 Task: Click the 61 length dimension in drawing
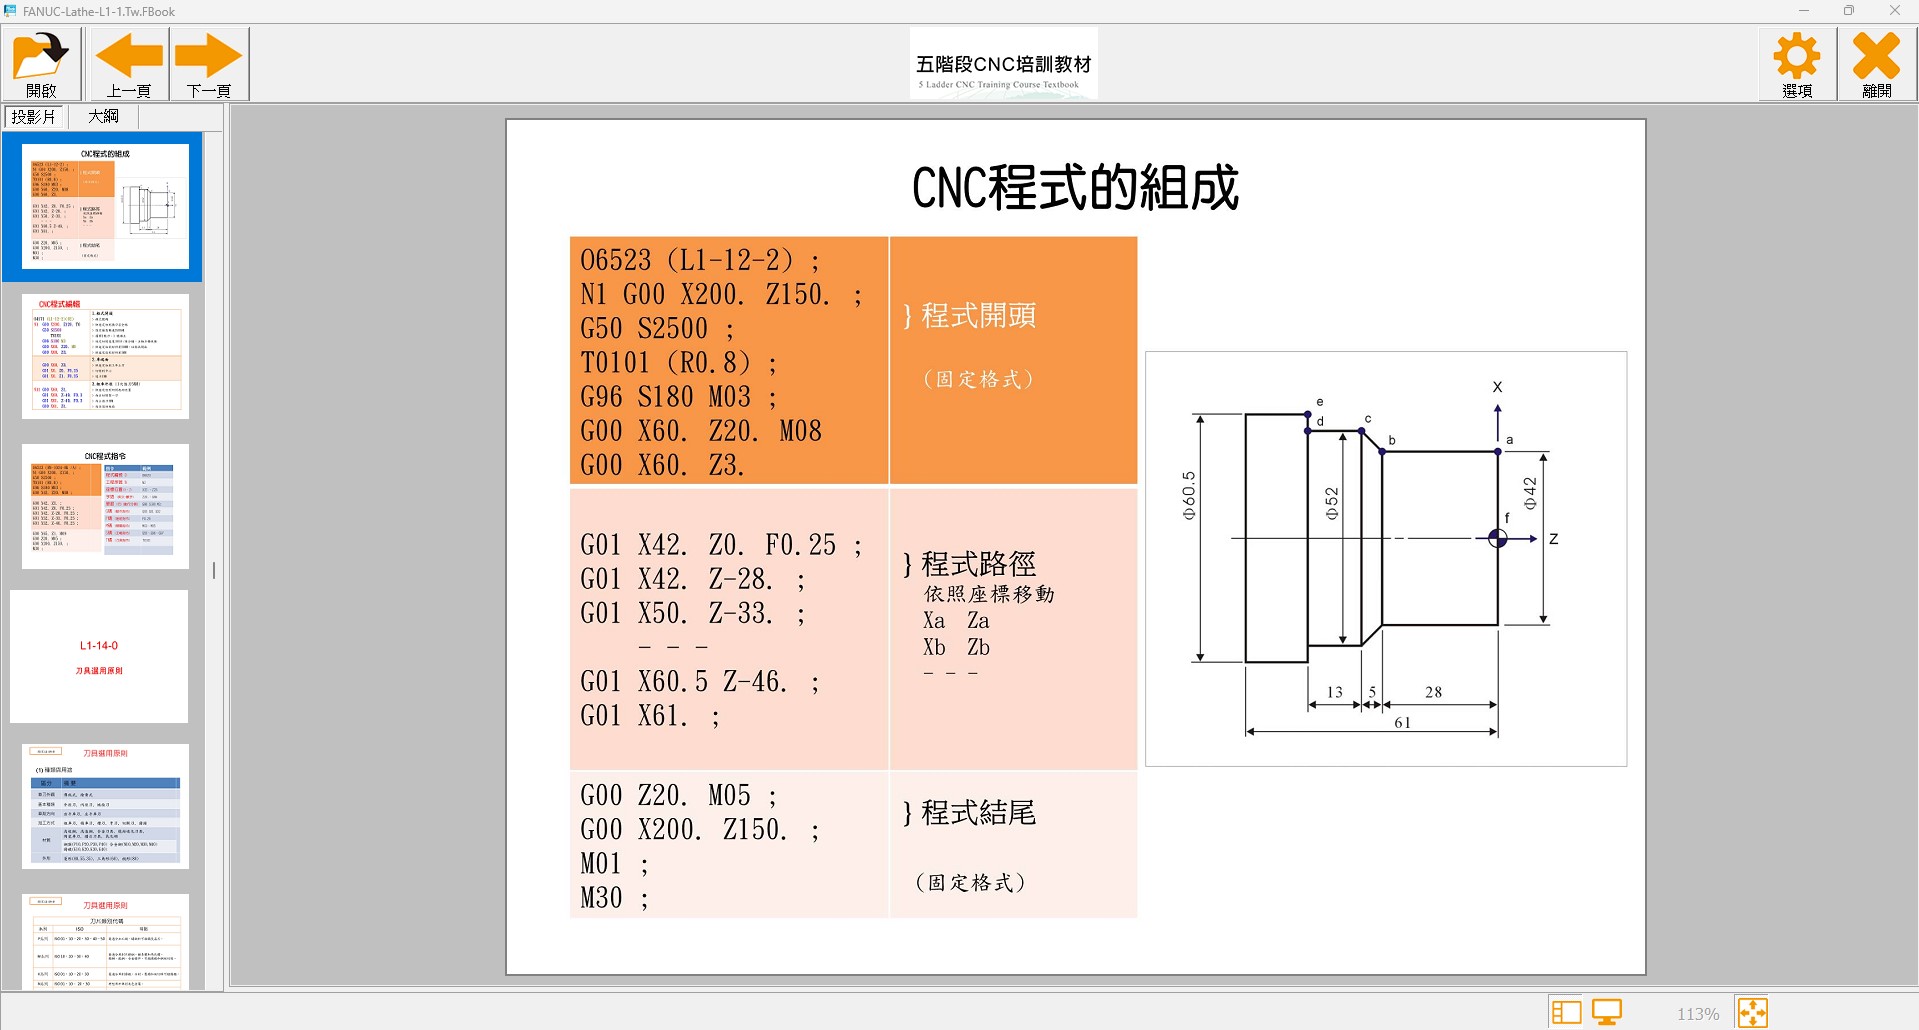(1403, 722)
